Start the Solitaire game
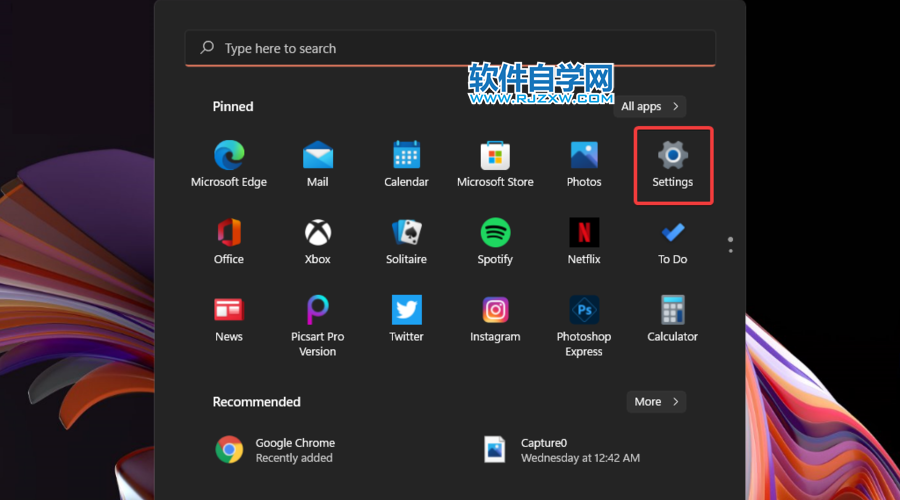The image size is (900, 500). pos(406,241)
